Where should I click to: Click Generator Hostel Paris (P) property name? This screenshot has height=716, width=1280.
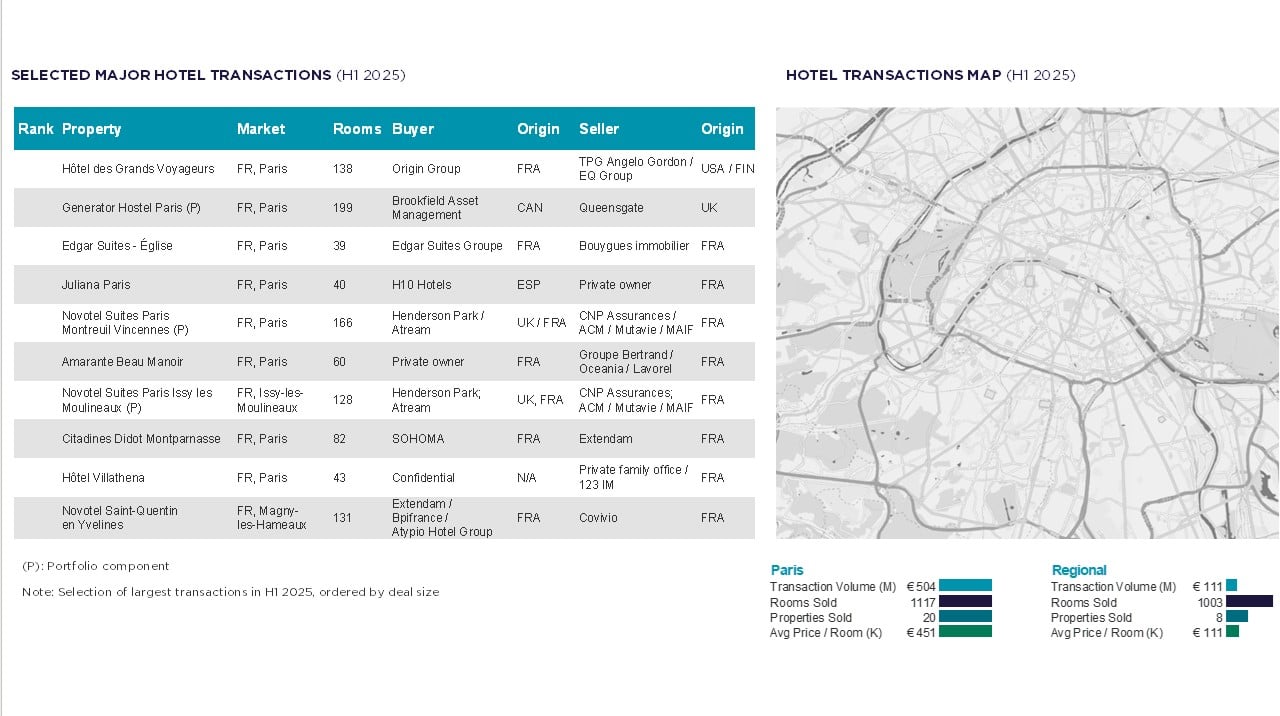coord(131,208)
